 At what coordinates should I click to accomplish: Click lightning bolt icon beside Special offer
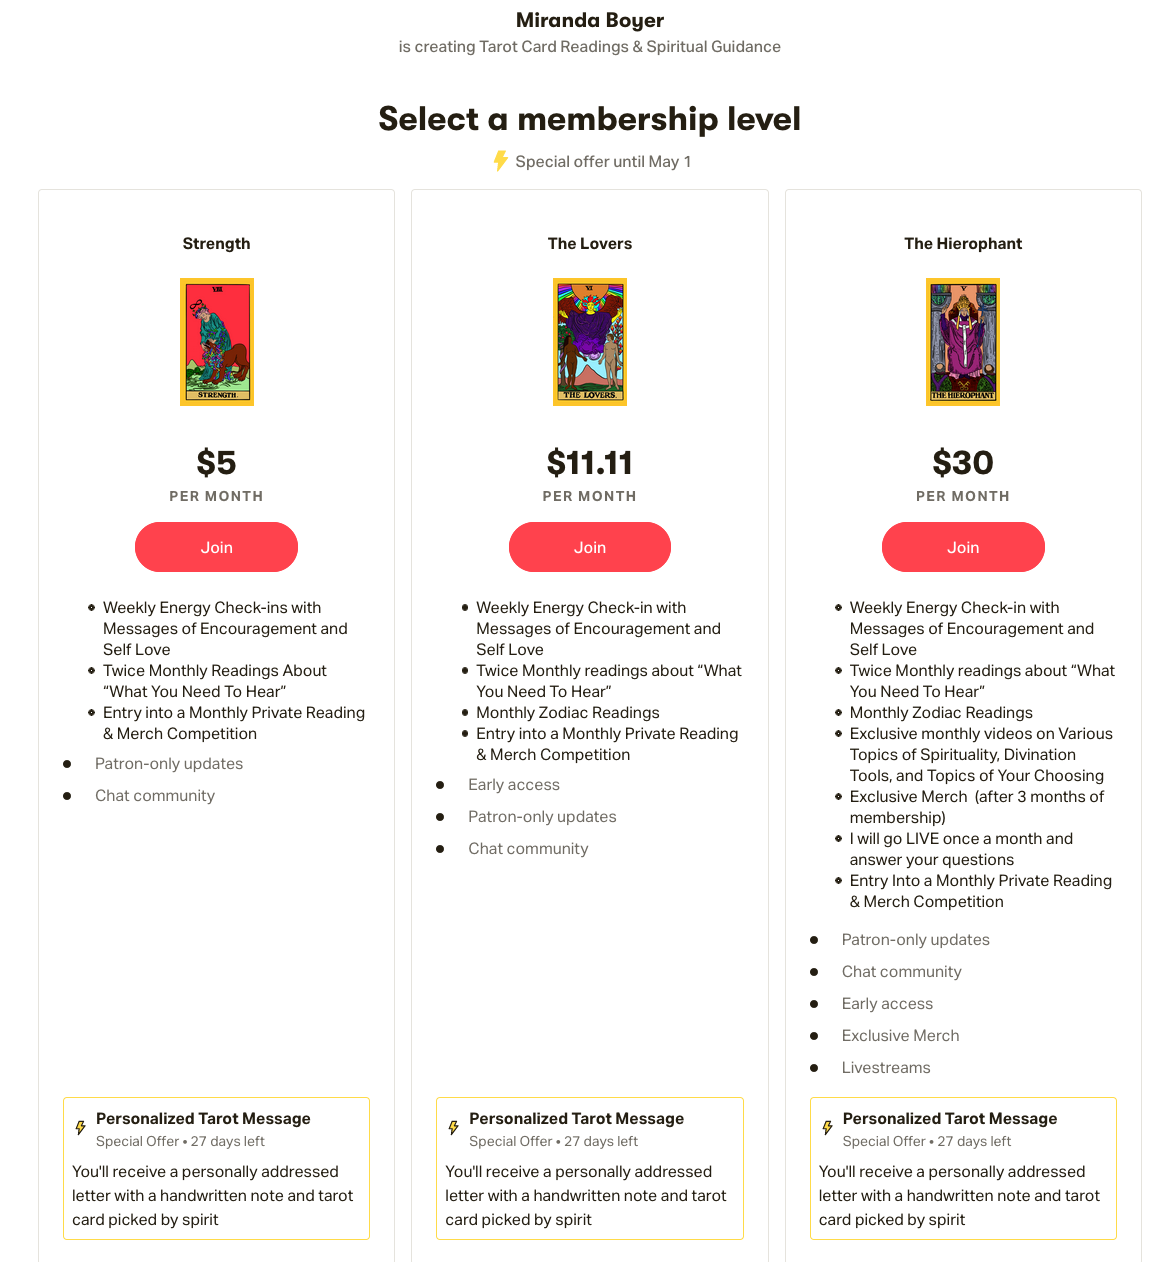(500, 161)
